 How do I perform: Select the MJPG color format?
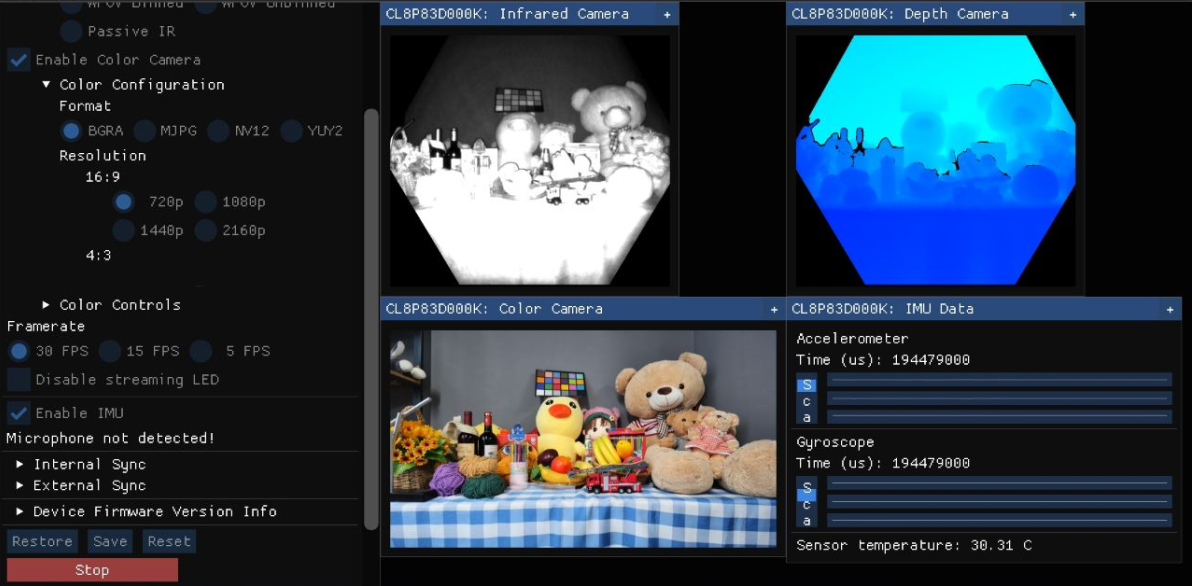point(145,131)
